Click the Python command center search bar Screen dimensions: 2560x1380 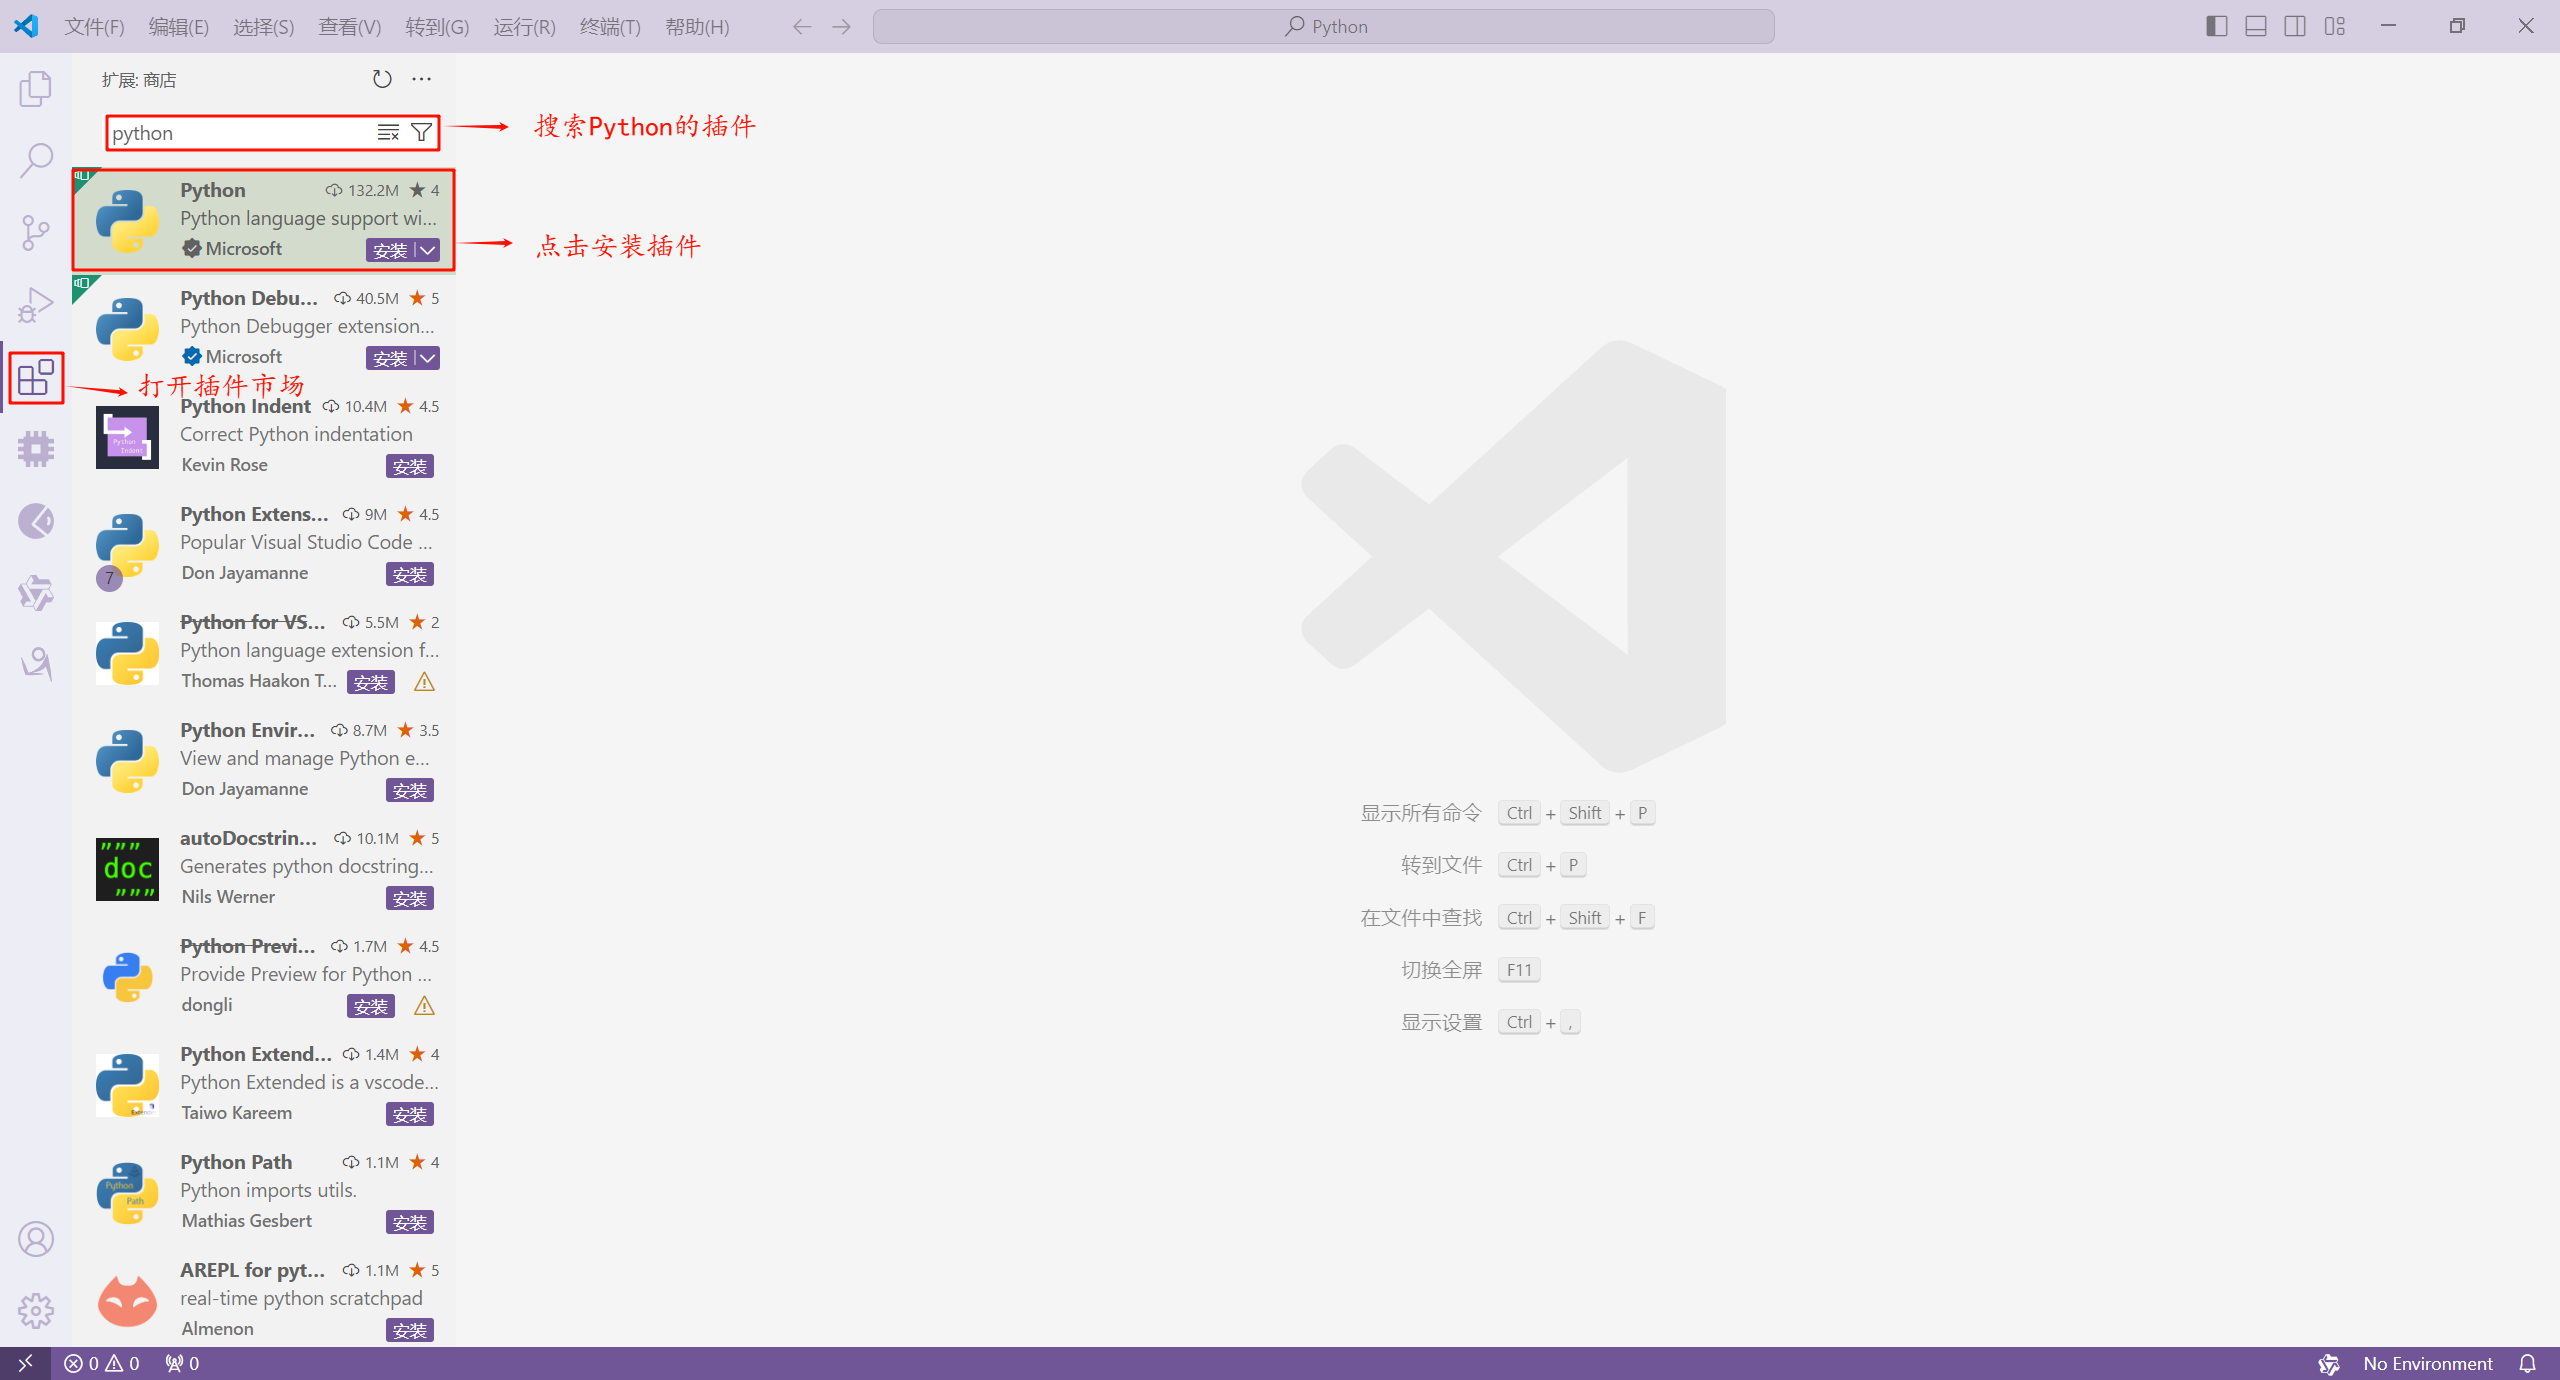pyautogui.click(x=1324, y=26)
